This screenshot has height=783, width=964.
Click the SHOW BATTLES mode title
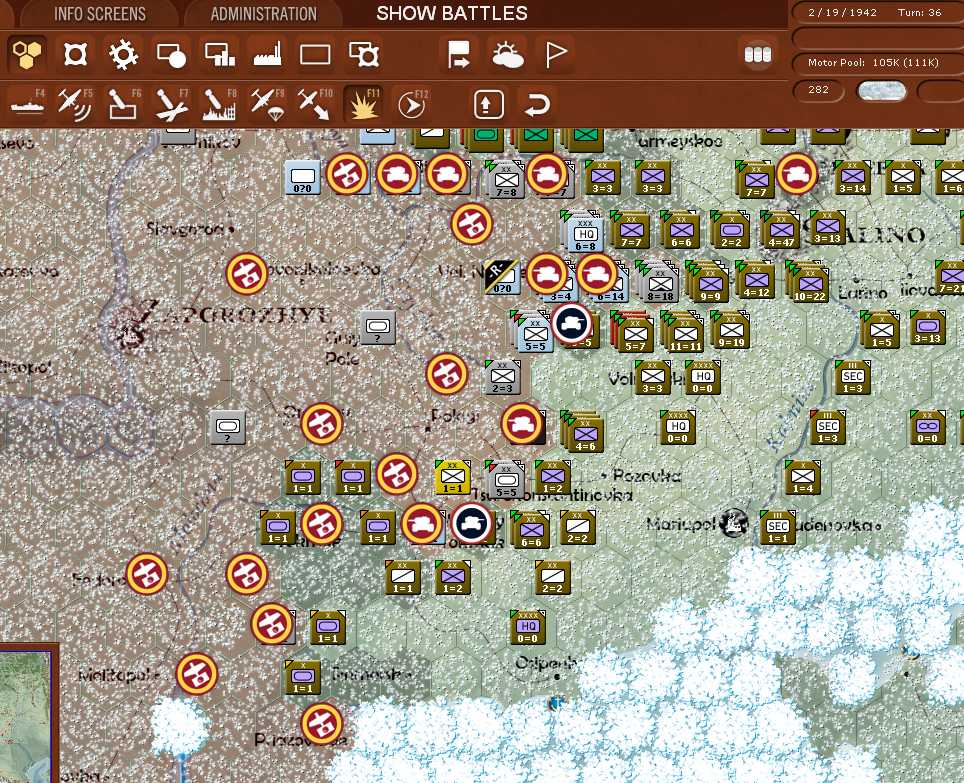coord(452,14)
